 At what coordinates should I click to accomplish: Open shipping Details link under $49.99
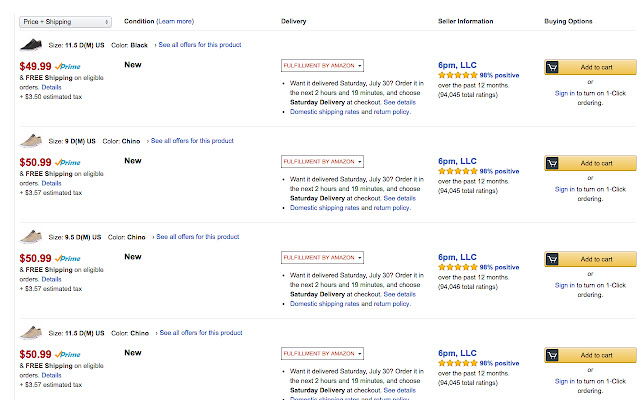pos(51,87)
